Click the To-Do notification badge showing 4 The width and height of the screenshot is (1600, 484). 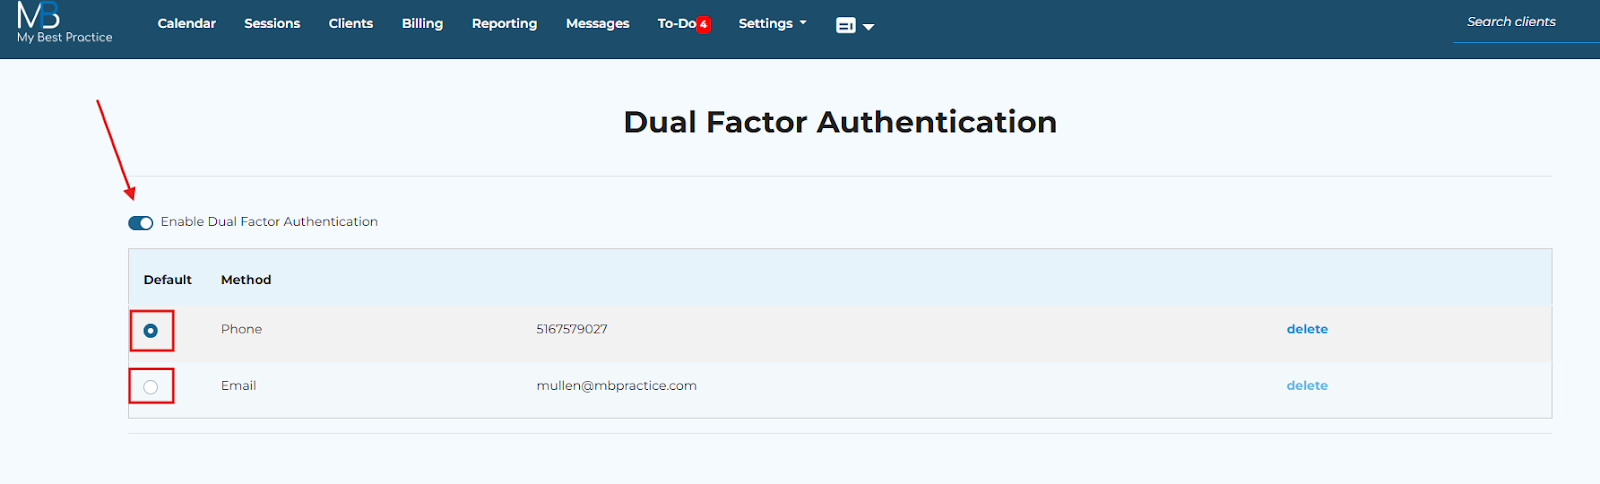point(704,24)
